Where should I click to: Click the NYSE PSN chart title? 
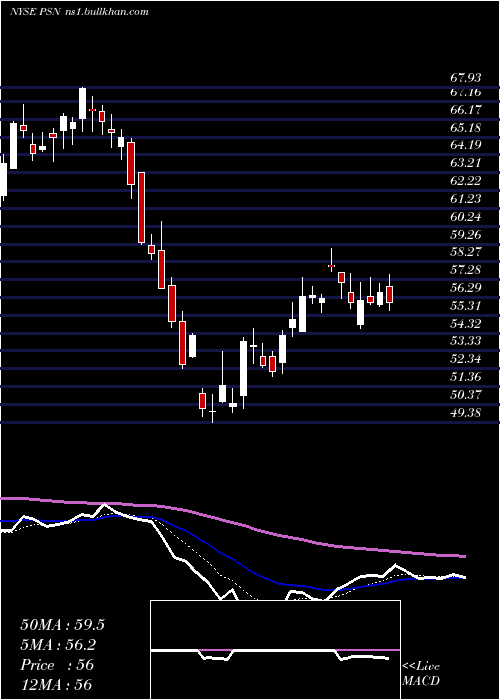pyautogui.click(x=79, y=12)
